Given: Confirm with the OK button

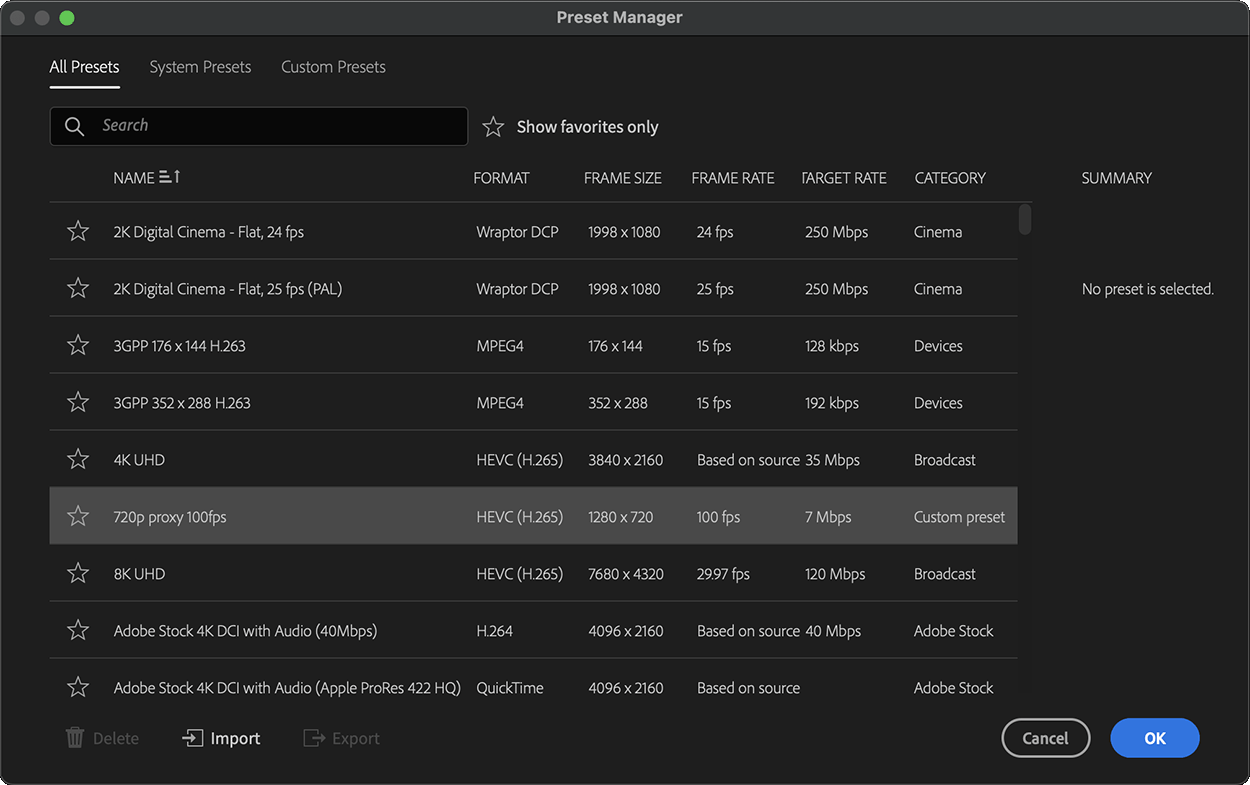Looking at the screenshot, I should click(x=1155, y=738).
